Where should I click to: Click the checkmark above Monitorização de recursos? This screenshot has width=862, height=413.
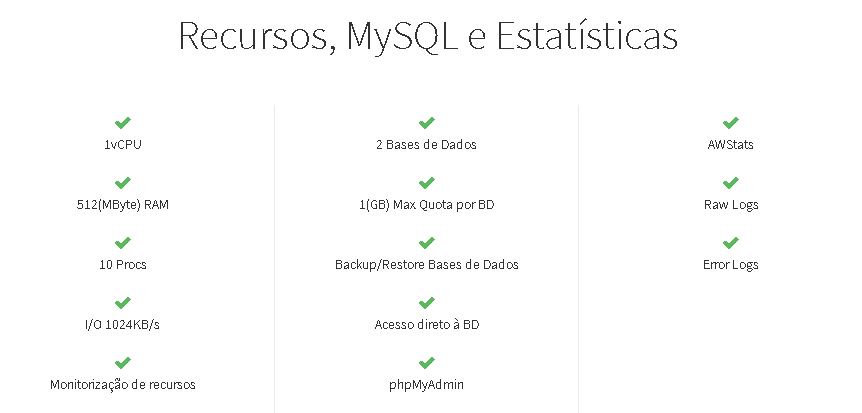coord(123,362)
